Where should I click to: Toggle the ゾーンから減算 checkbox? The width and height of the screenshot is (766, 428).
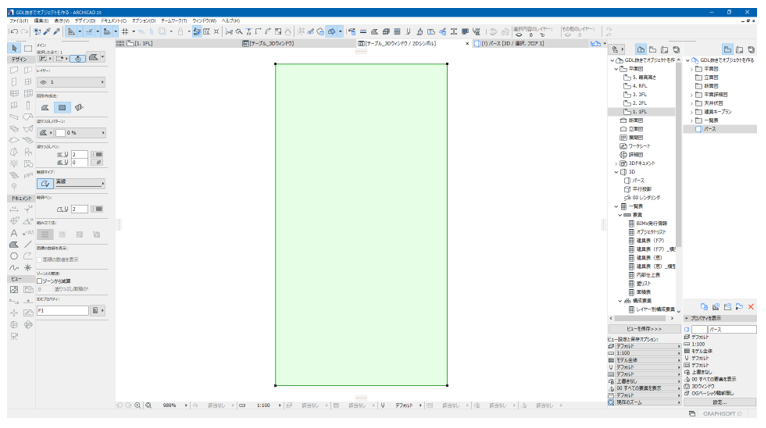[x=40, y=281]
